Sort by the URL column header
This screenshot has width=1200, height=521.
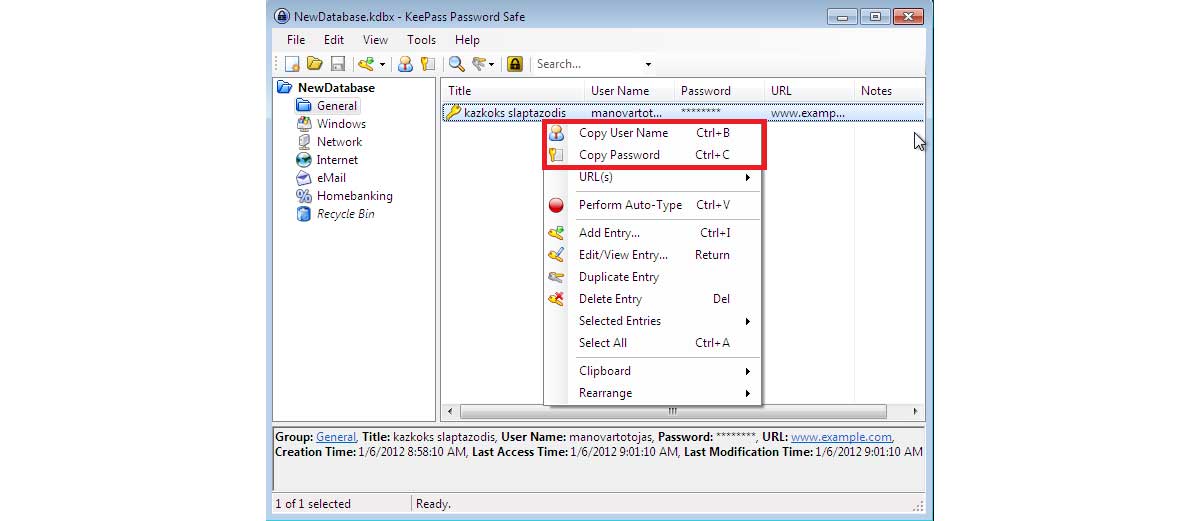pyautogui.click(x=810, y=91)
